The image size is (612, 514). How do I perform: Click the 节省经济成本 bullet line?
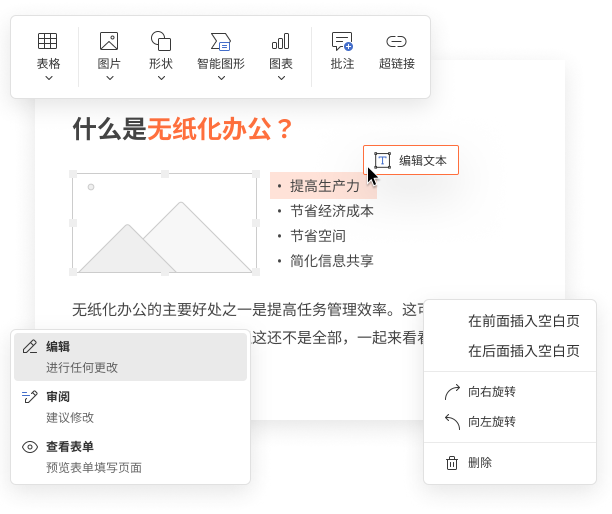pyautogui.click(x=326, y=211)
